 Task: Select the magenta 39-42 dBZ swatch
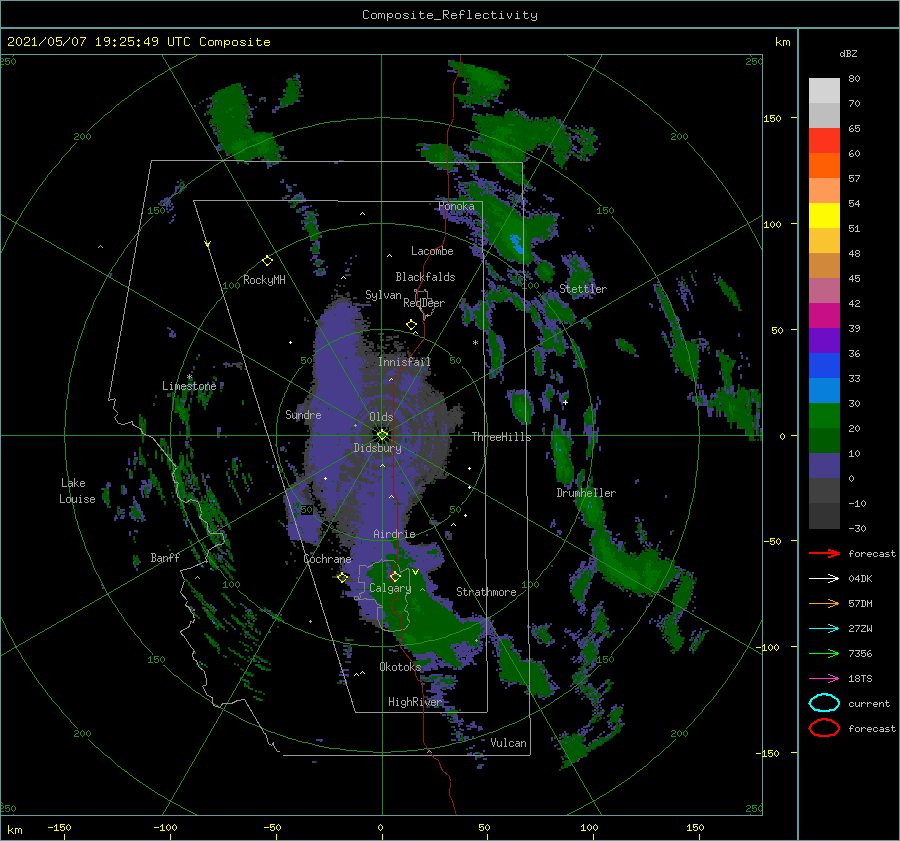tap(824, 315)
